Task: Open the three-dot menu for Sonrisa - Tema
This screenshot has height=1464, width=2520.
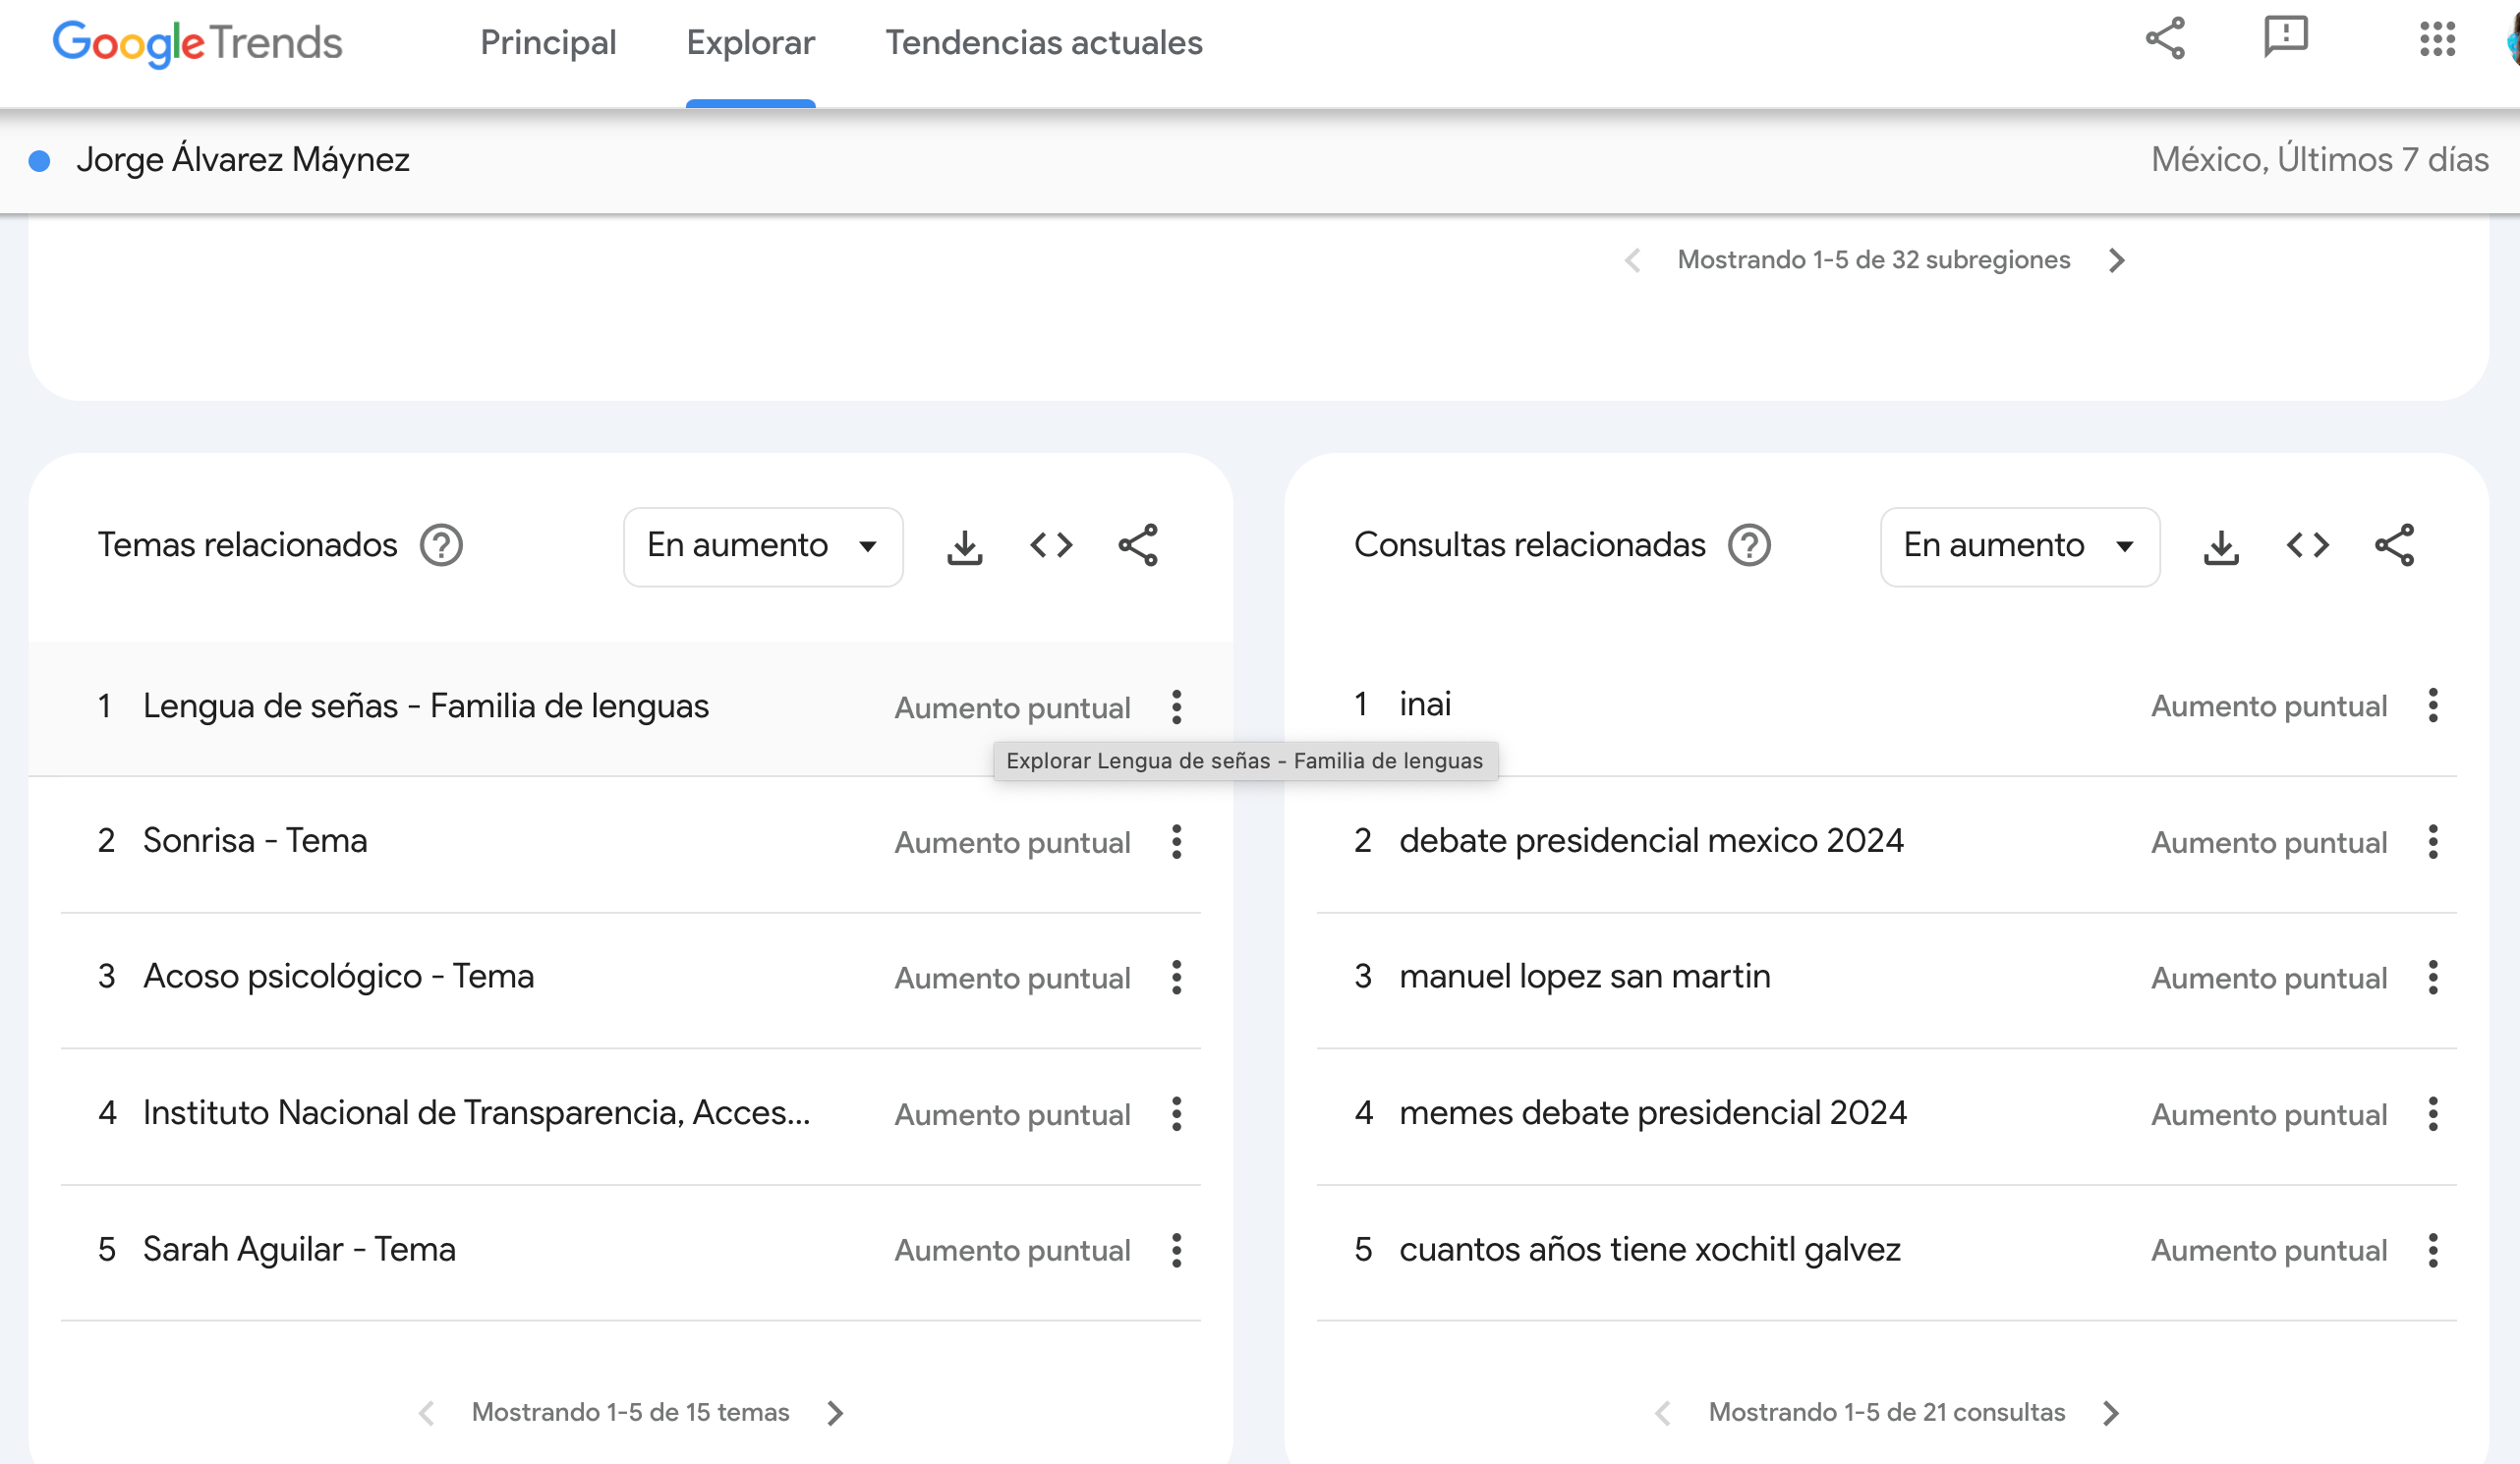Action: 1177,842
